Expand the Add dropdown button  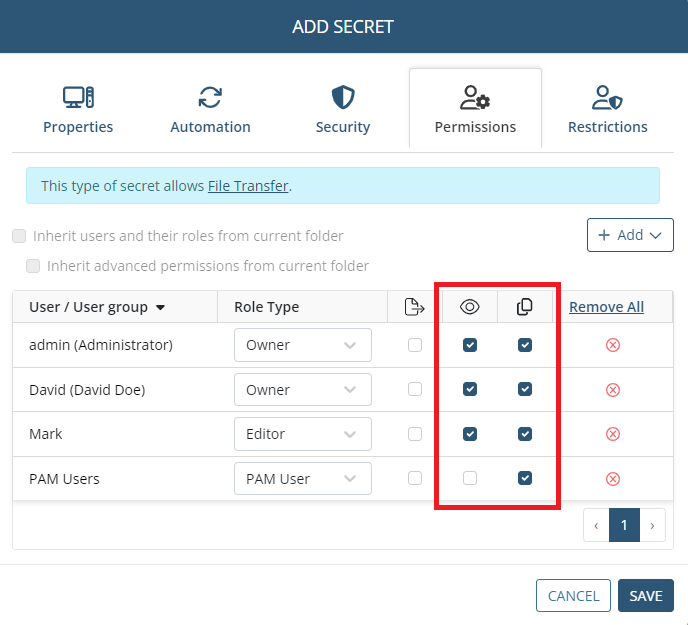pos(630,235)
